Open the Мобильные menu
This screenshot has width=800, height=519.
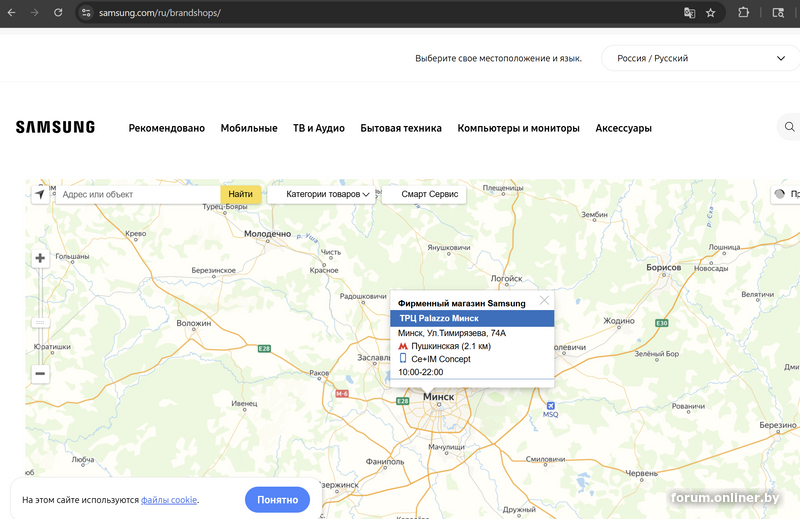249,128
